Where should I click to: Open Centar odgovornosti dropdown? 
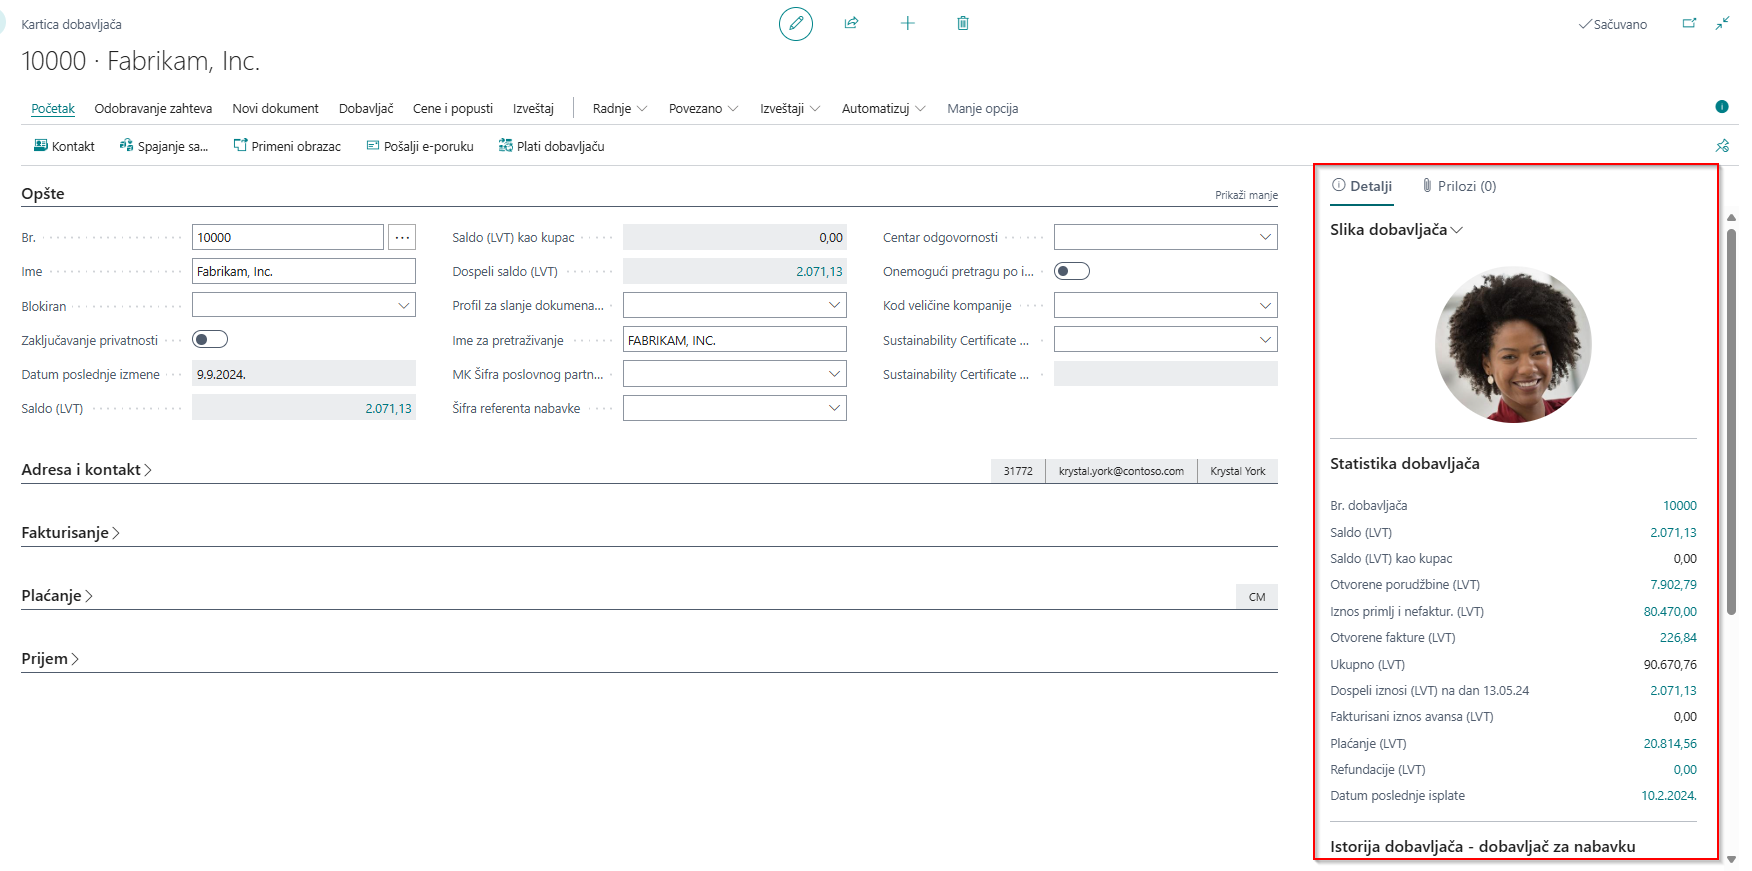[1165, 237]
